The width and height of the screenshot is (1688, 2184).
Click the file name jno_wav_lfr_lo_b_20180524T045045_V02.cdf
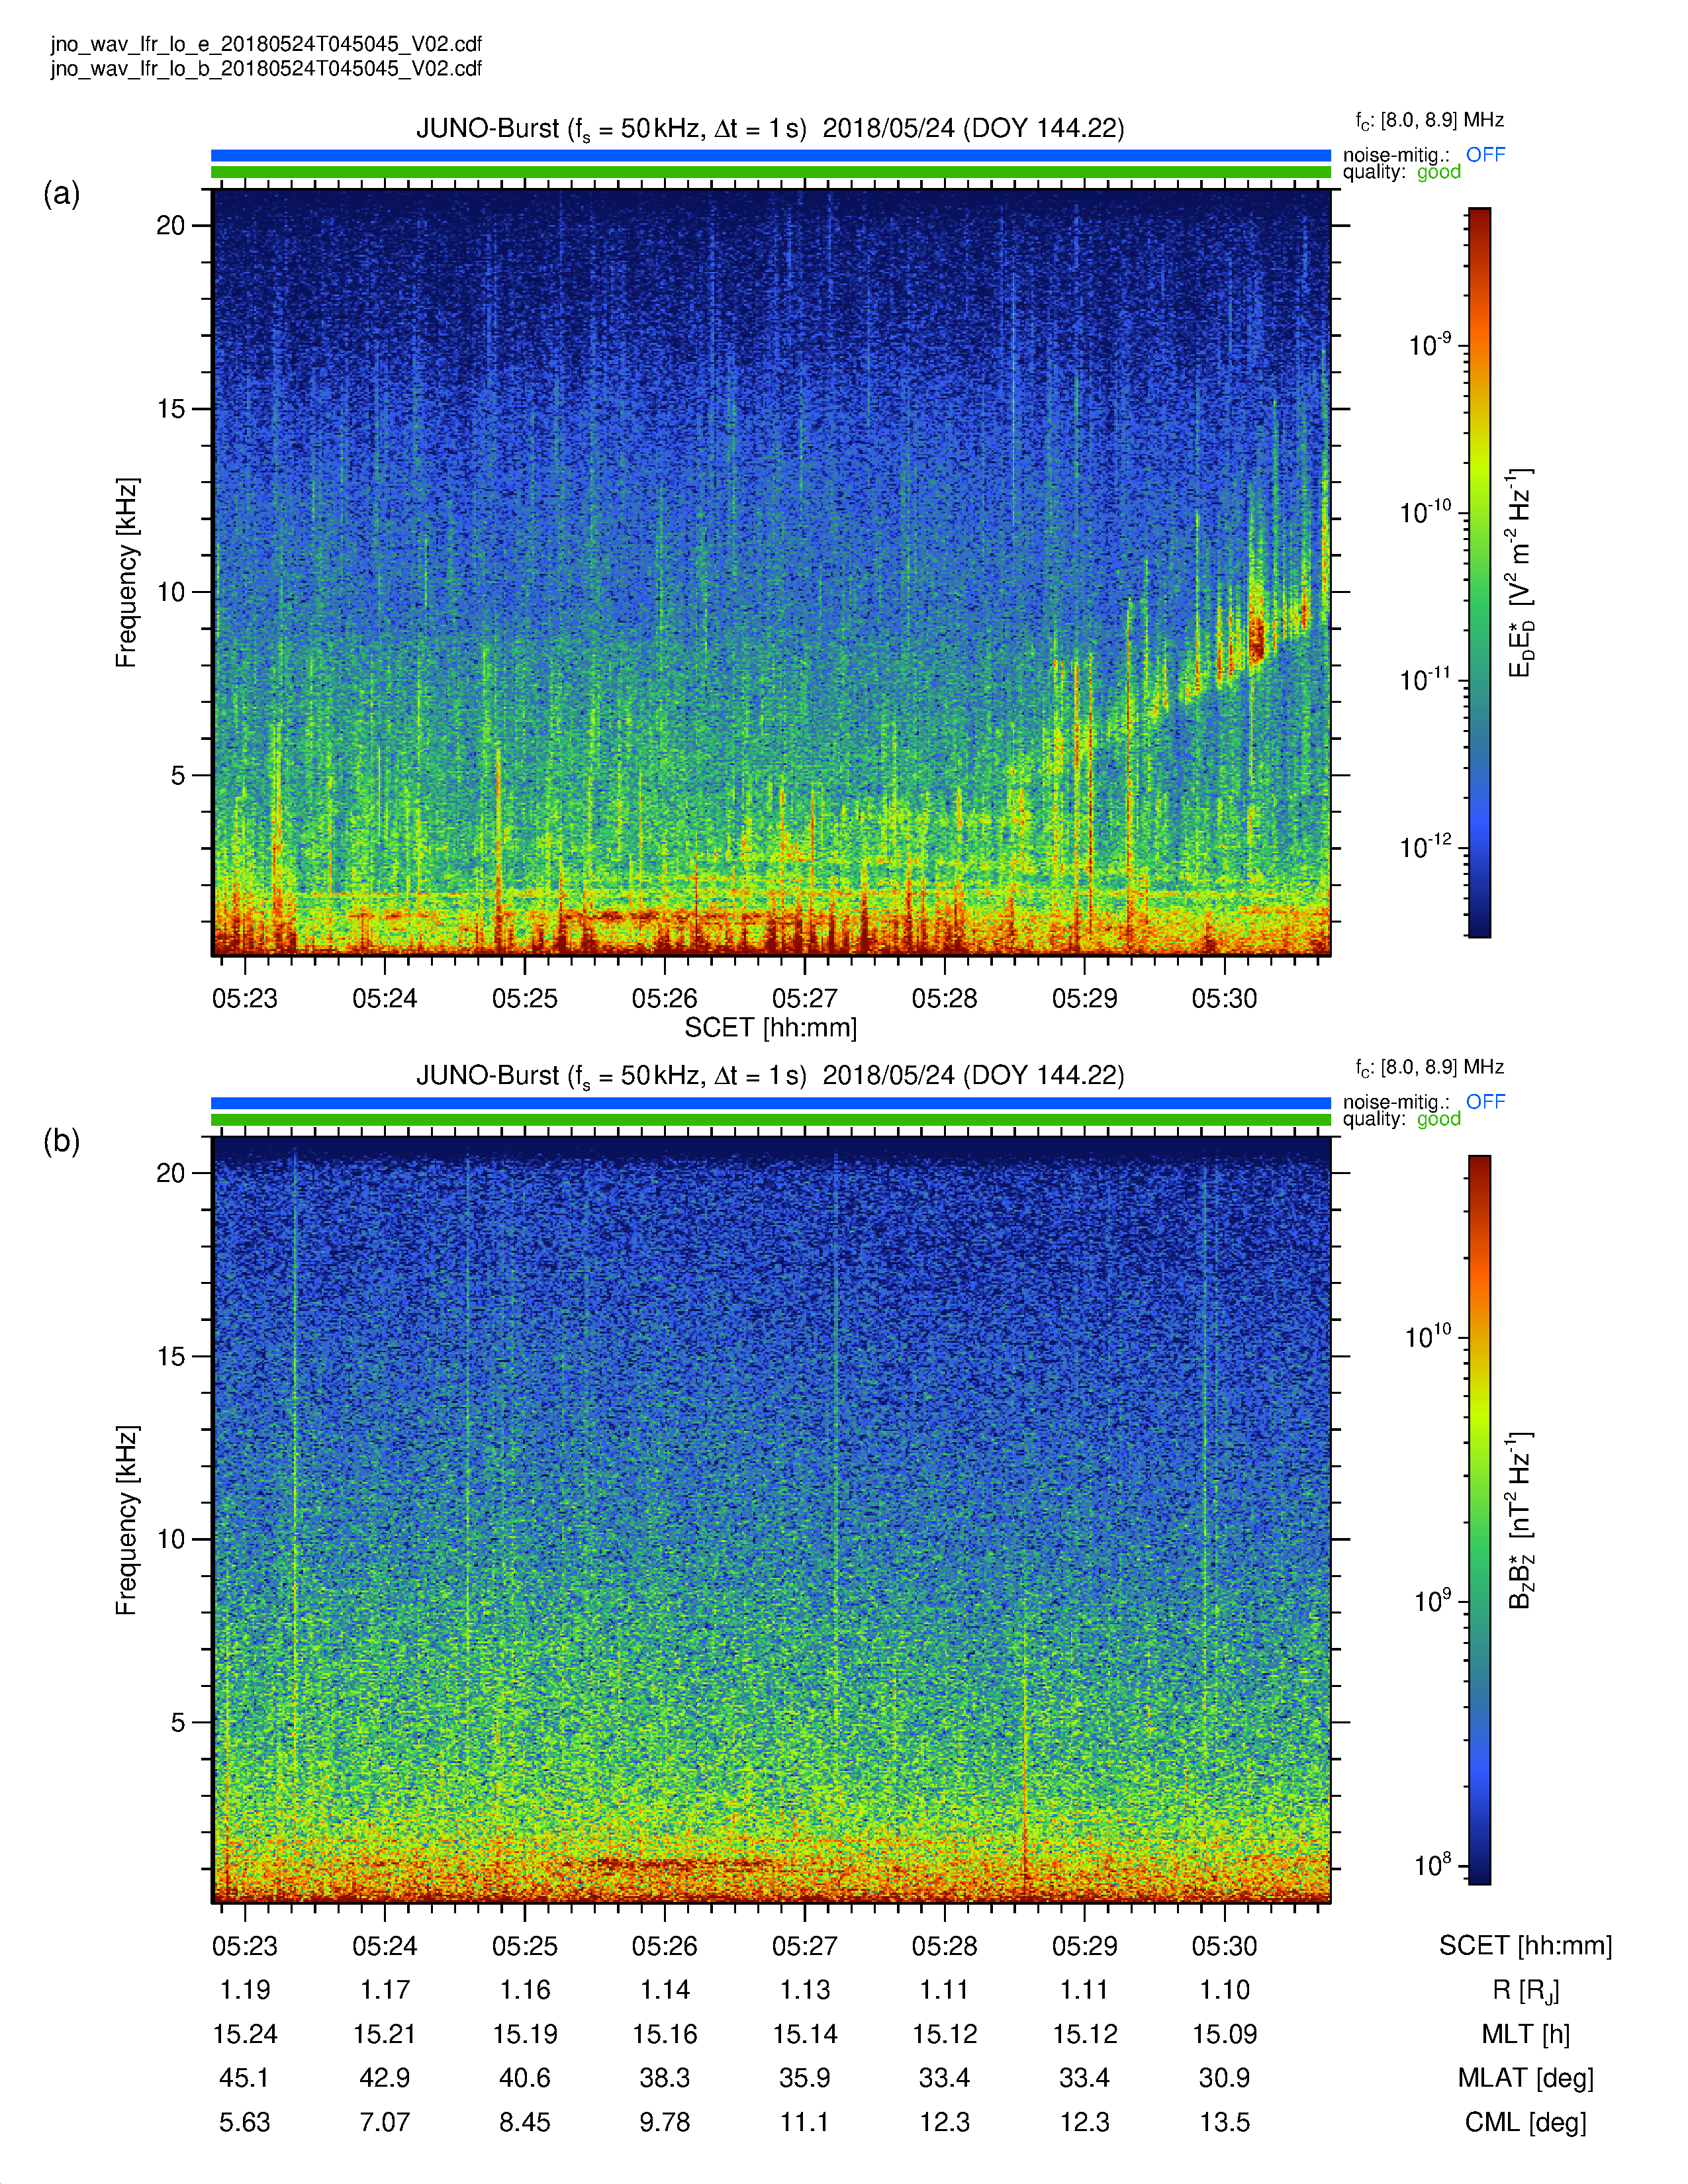pyautogui.click(x=266, y=68)
